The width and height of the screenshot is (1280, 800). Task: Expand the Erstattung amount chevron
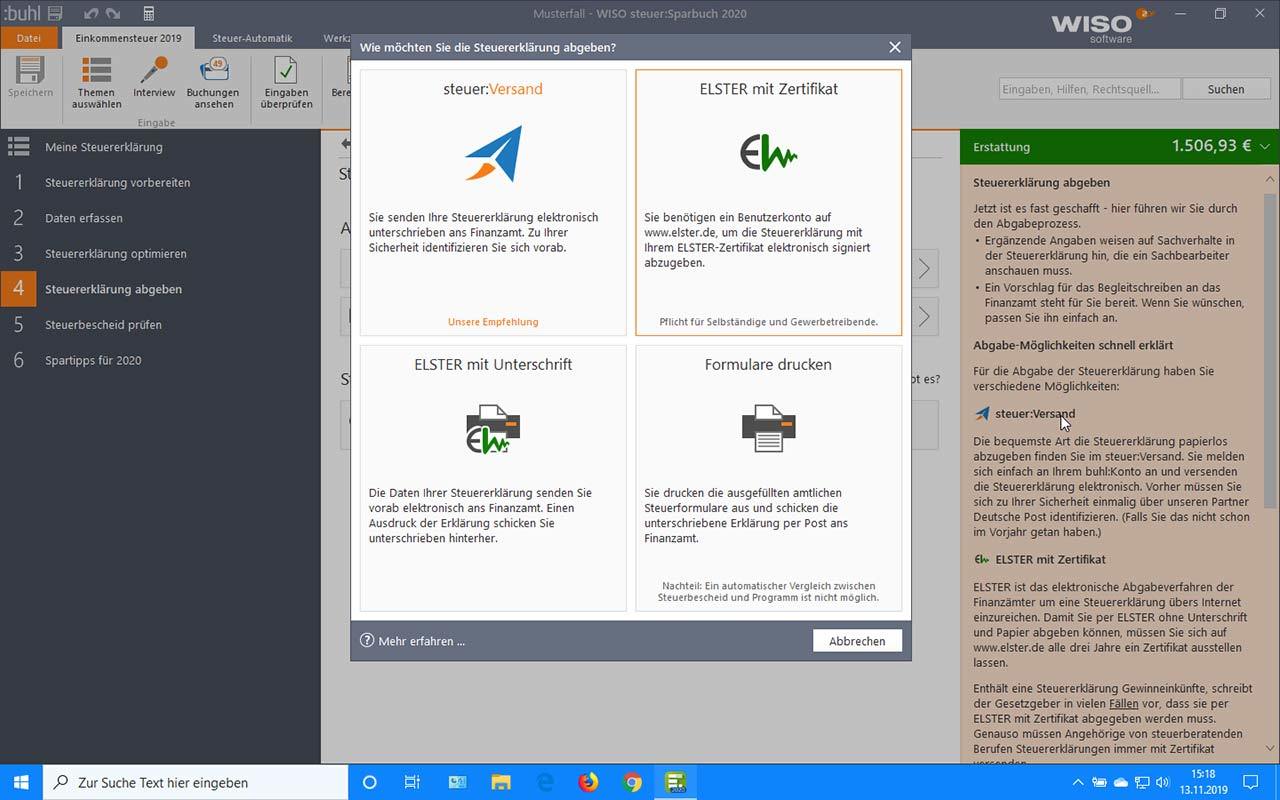tap(1266, 146)
